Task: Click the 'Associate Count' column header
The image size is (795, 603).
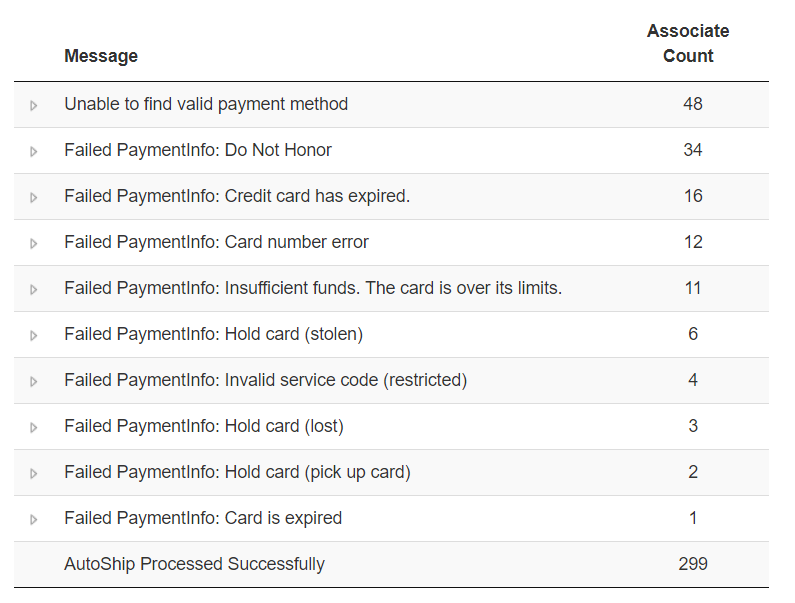Action: tap(688, 44)
